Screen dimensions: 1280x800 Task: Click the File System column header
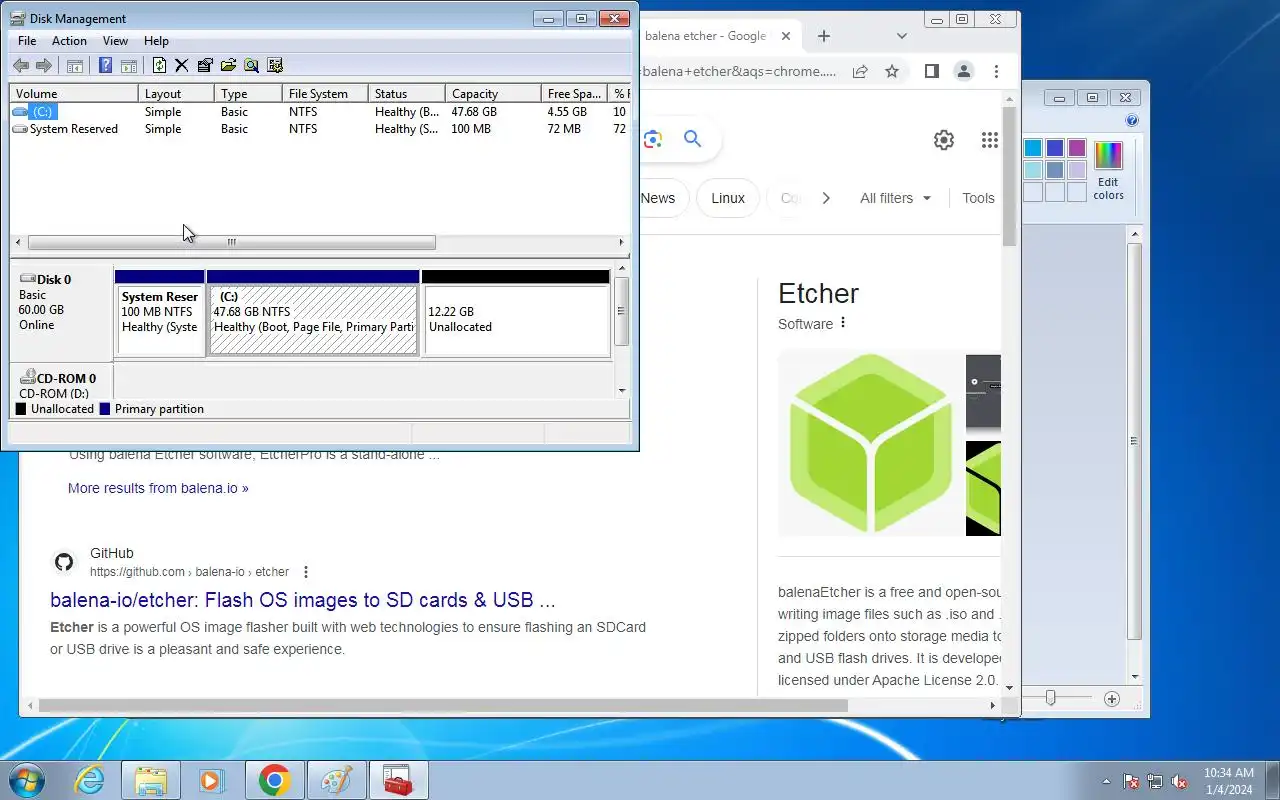tap(324, 93)
